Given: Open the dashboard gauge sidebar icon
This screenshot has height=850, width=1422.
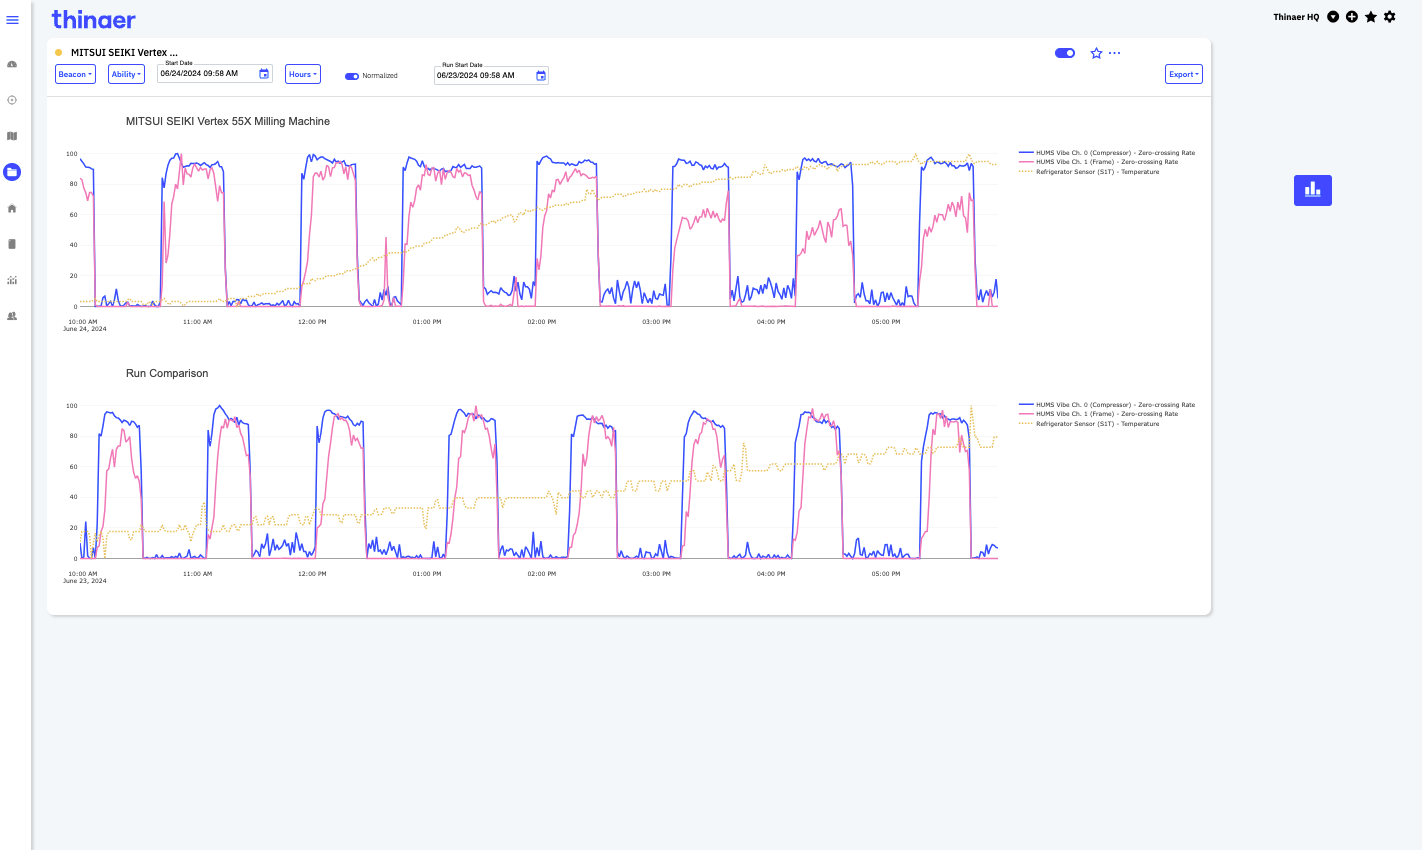Looking at the screenshot, I should click(12, 64).
